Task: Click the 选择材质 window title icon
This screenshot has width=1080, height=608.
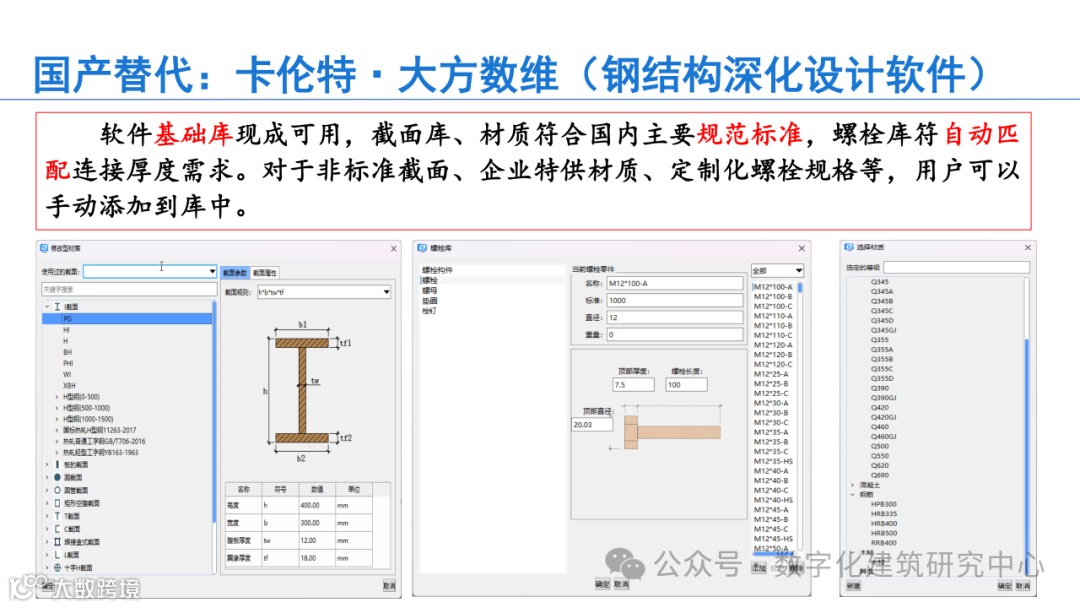Action: click(x=849, y=247)
